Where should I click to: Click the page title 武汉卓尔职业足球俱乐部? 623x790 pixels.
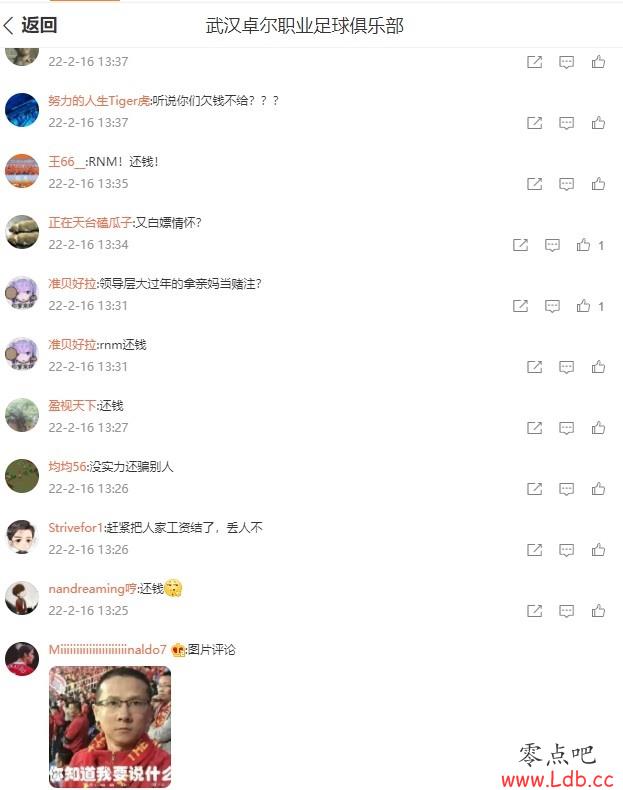305,26
